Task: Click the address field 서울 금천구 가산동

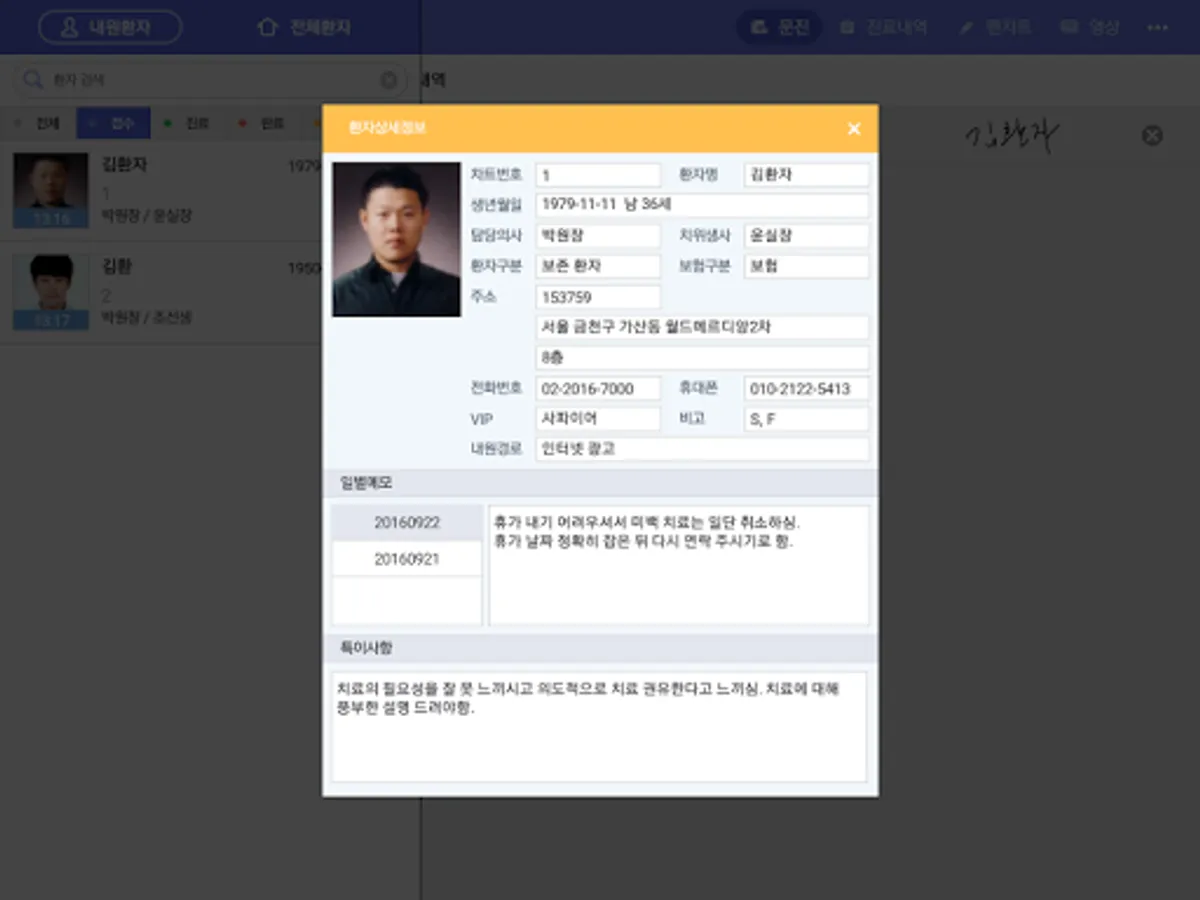Action: click(702, 328)
